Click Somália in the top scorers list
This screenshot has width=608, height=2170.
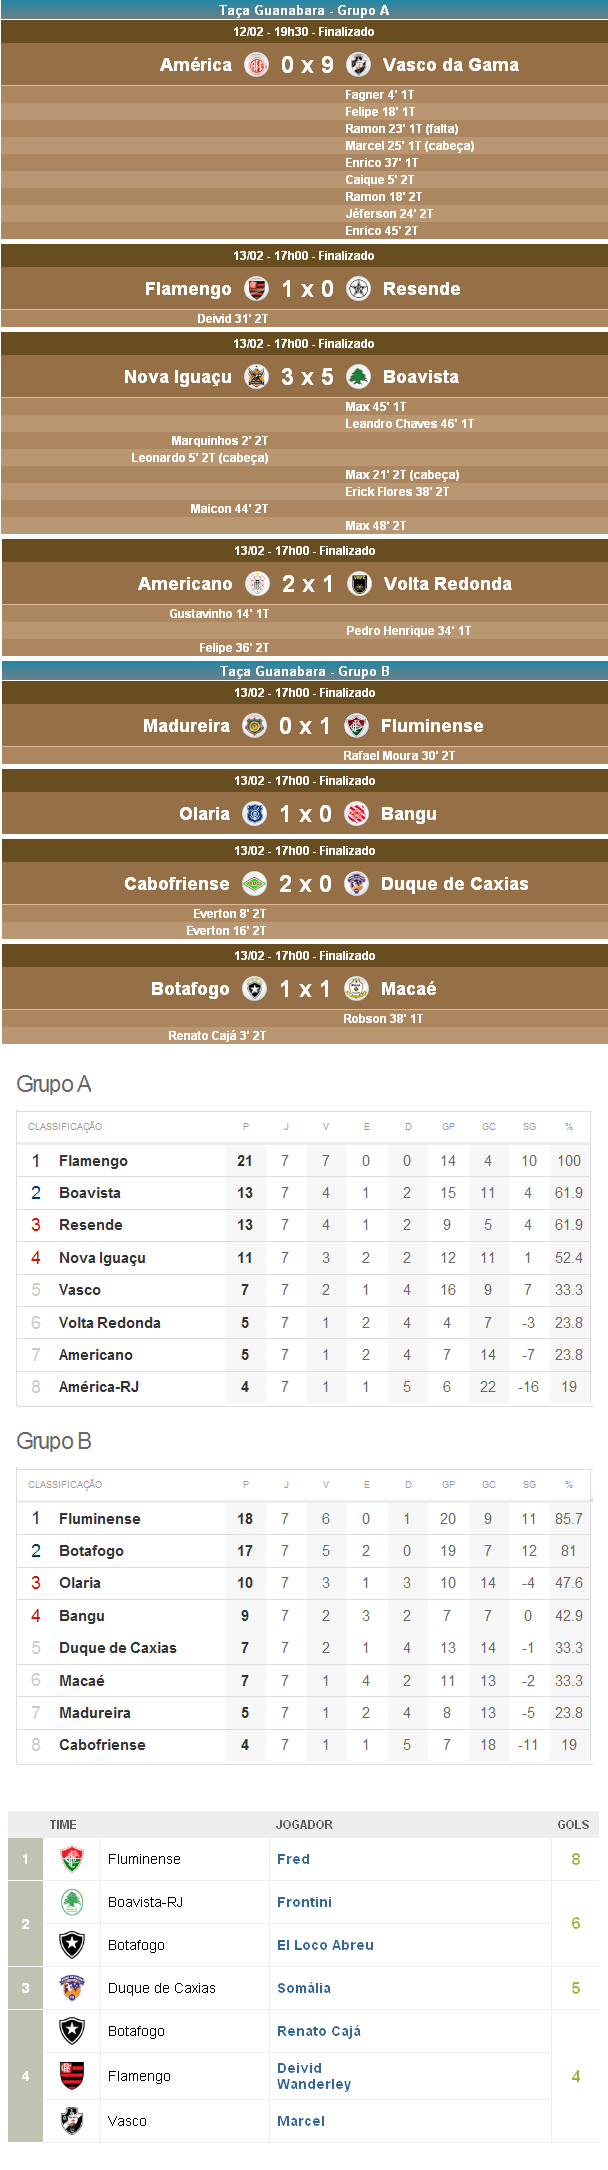[304, 1988]
